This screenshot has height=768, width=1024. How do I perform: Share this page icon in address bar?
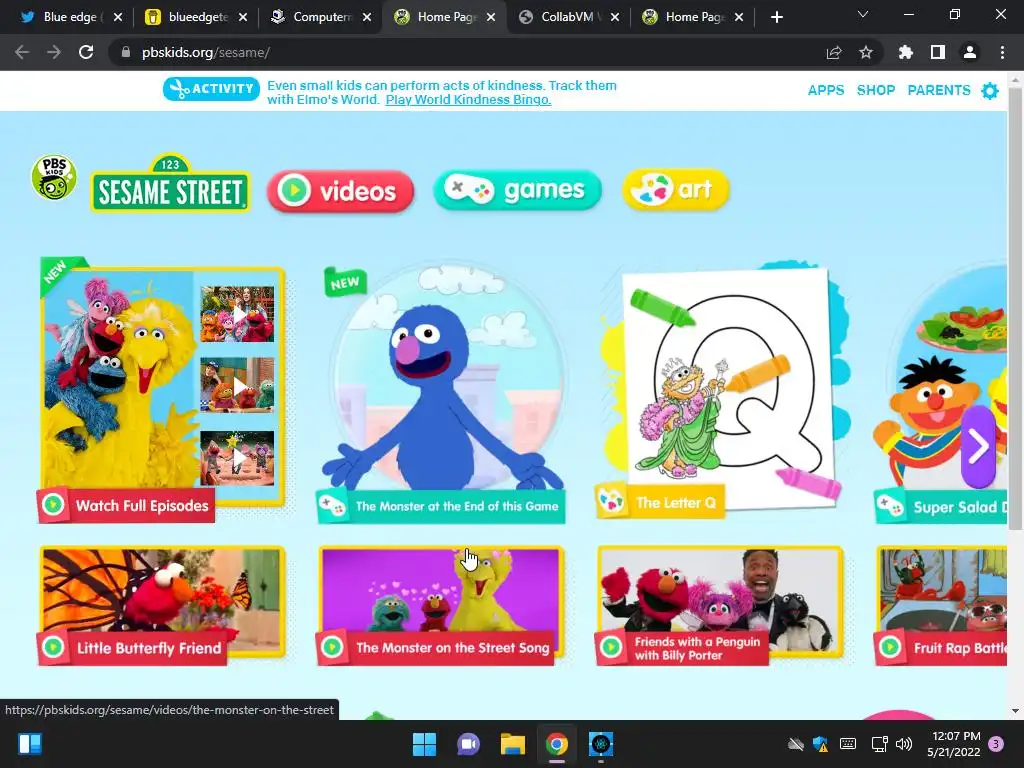click(x=834, y=52)
